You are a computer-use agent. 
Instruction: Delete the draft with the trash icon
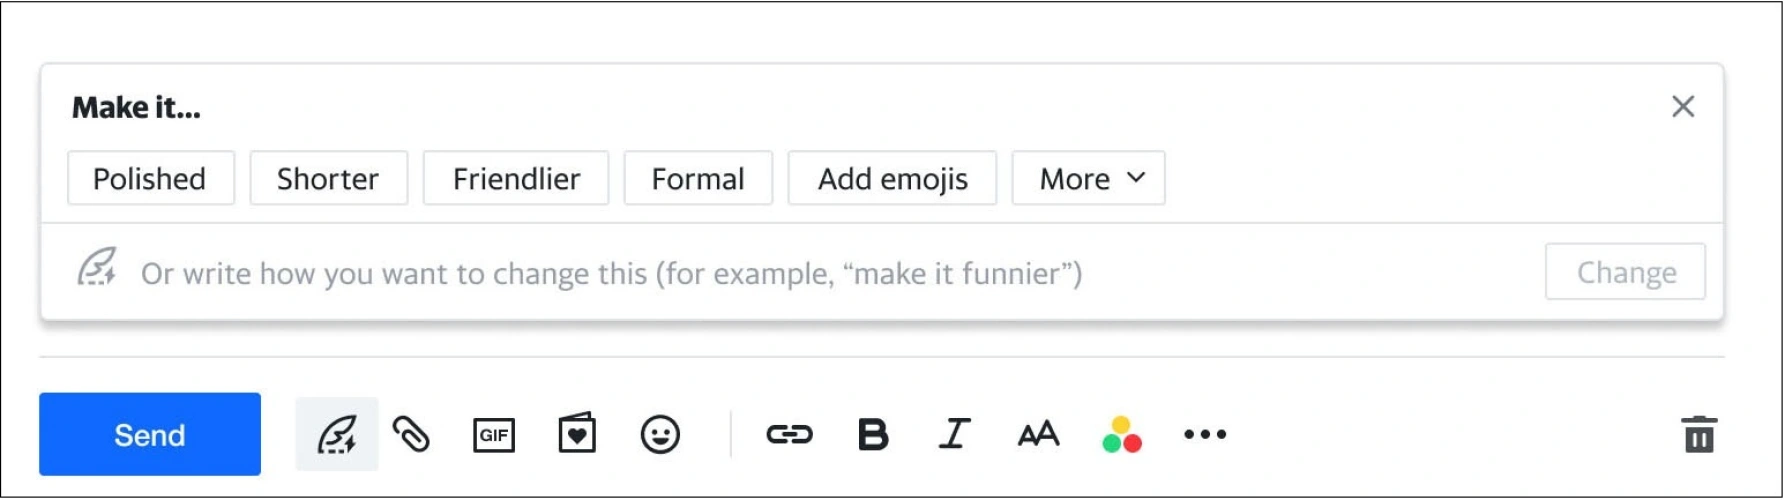pyautogui.click(x=1699, y=435)
